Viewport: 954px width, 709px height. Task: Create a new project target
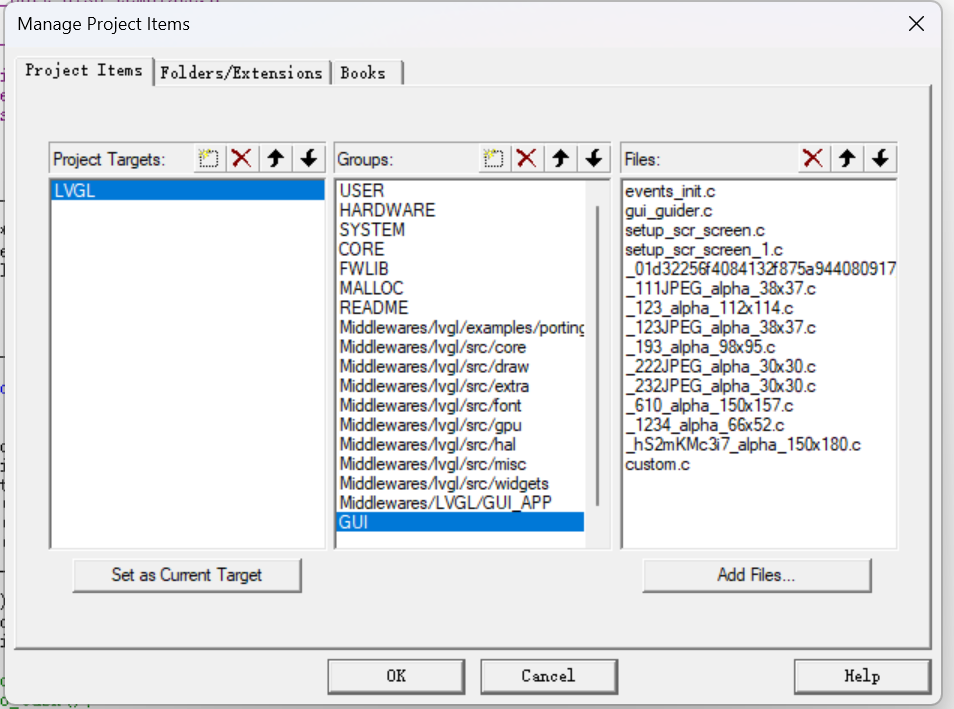click(208, 158)
